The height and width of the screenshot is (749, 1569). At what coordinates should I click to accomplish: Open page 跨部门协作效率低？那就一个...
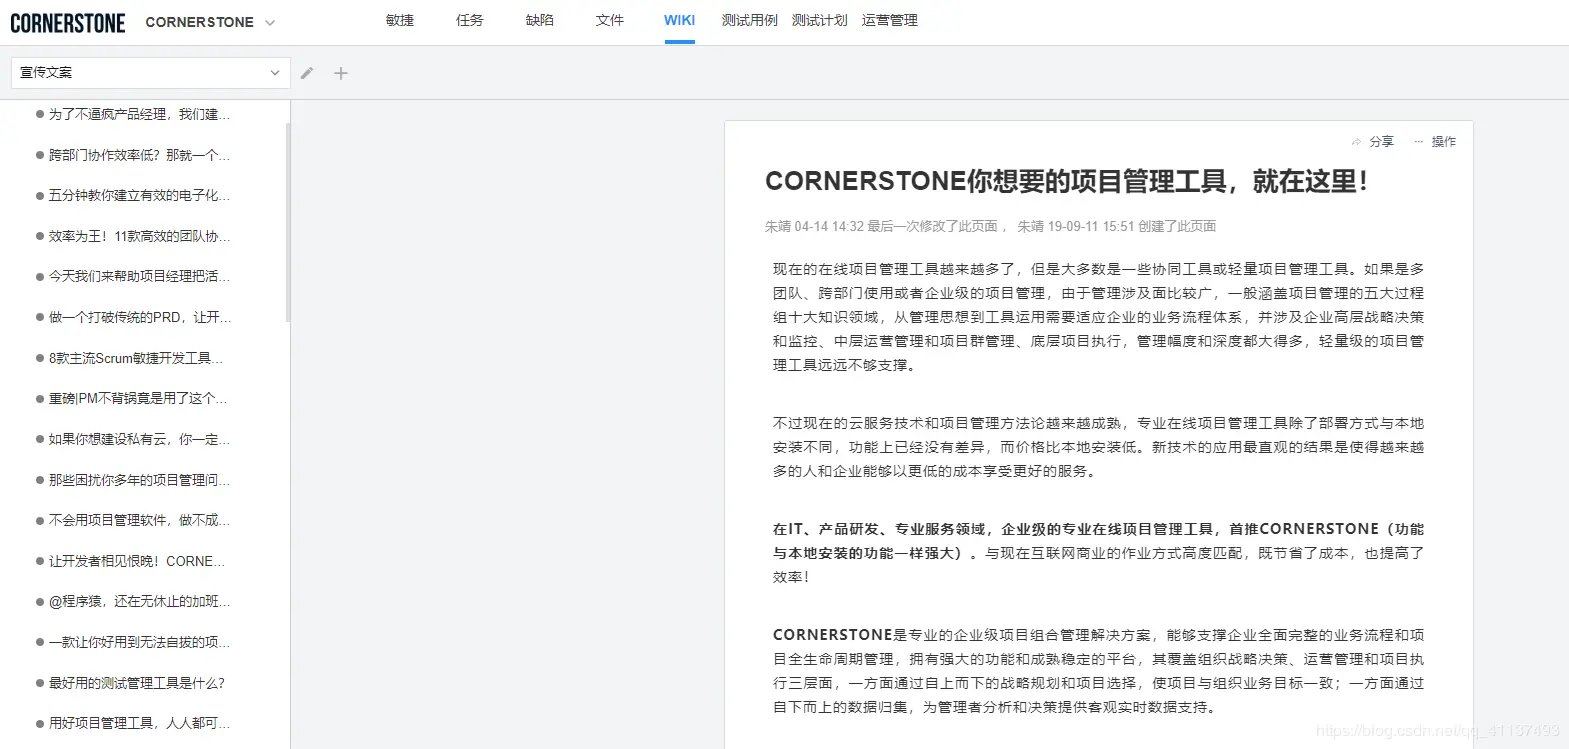139,155
